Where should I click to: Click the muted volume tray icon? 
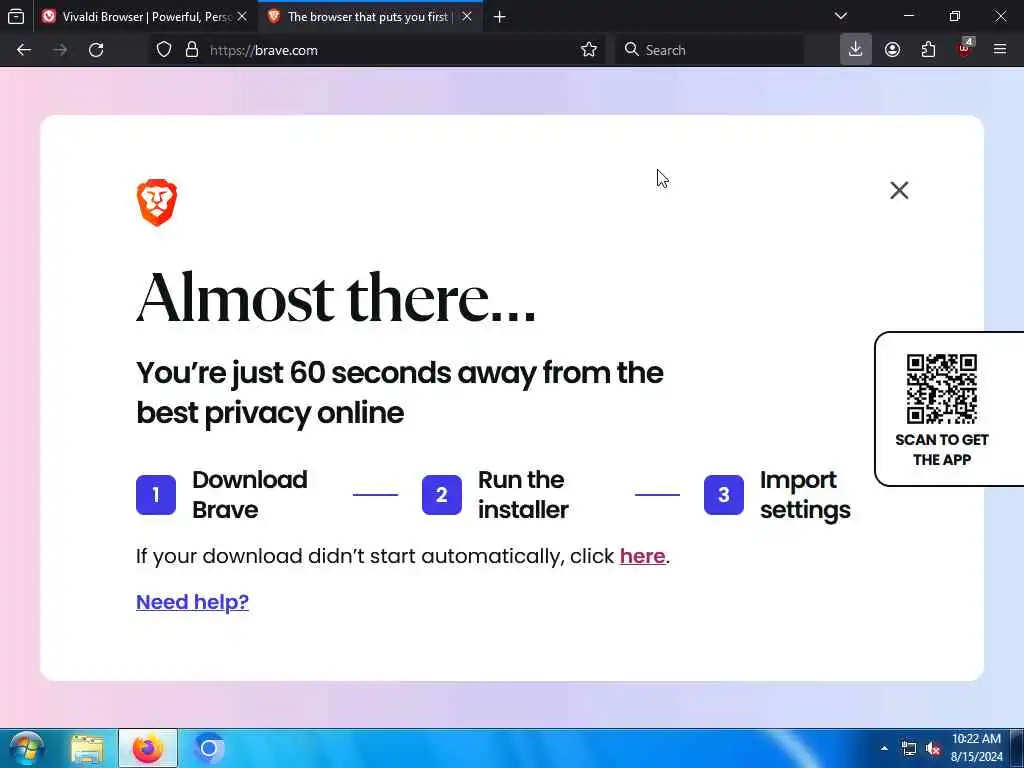pyautogui.click(x=933, y=748)
